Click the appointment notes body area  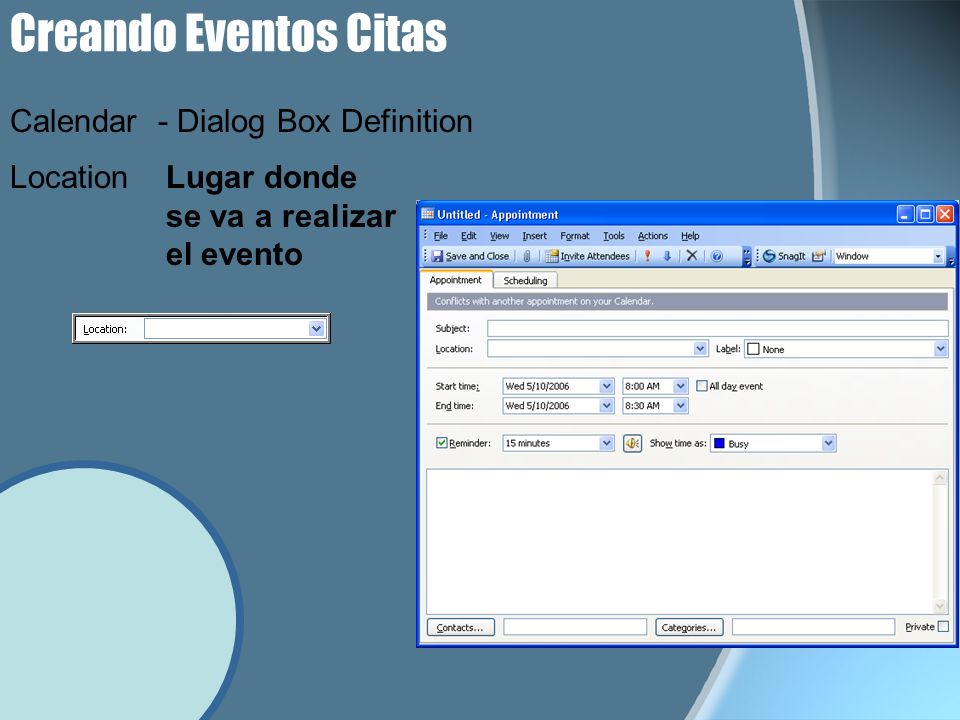click(680, 542)
